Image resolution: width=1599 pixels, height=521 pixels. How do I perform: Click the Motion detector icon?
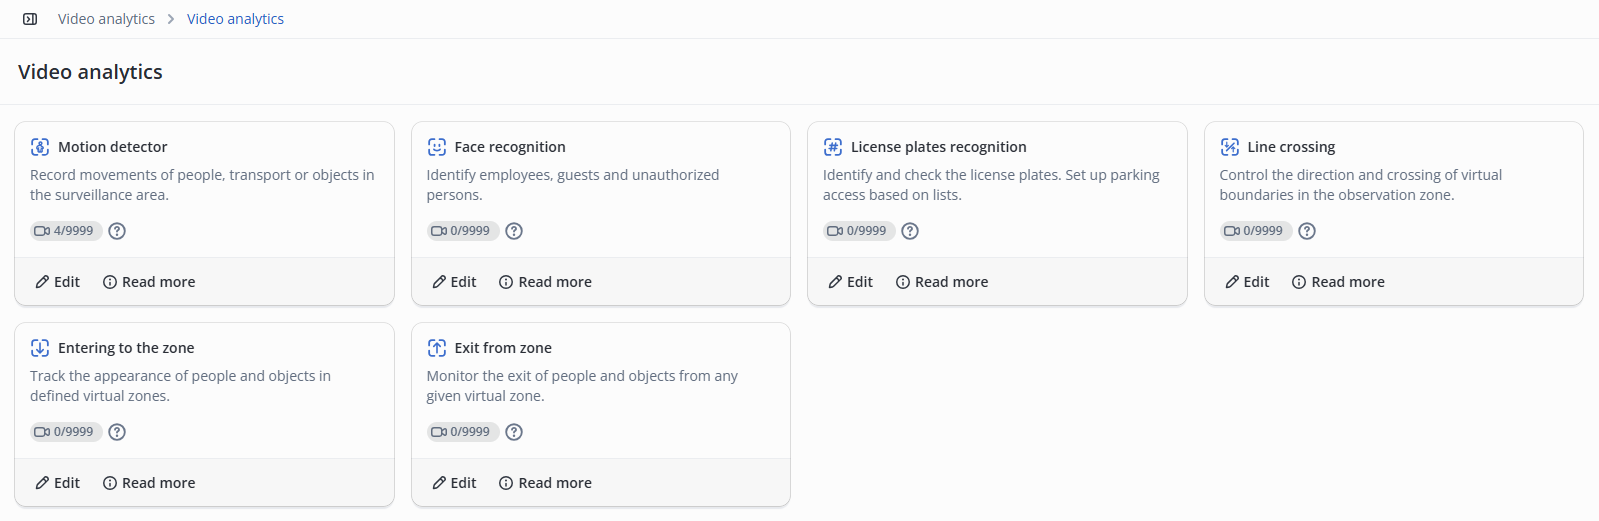tap(40, 147)
